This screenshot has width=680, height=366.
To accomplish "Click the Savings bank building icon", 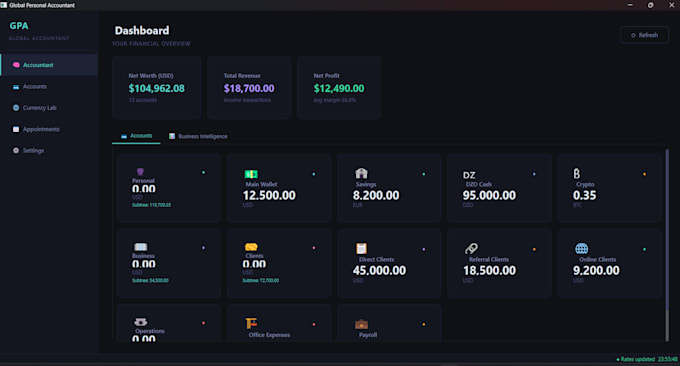I will coord(361,173).
